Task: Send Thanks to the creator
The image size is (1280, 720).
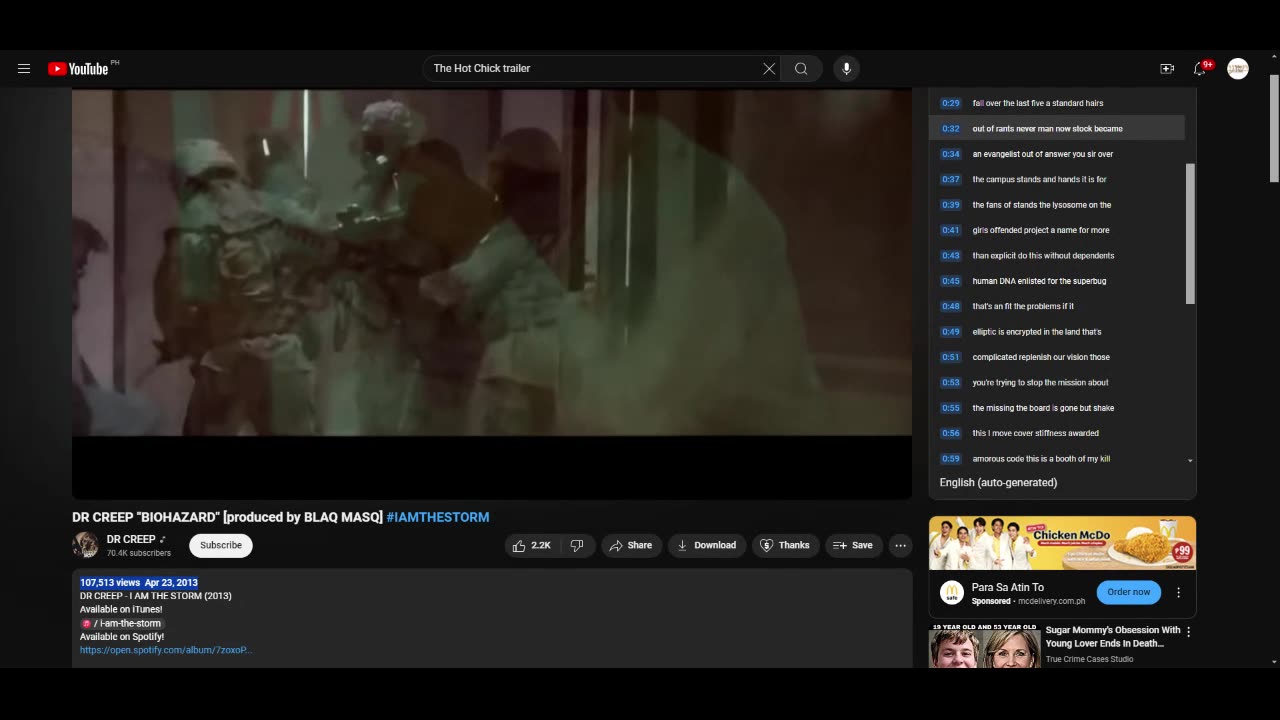Action: tap(785, 545)
